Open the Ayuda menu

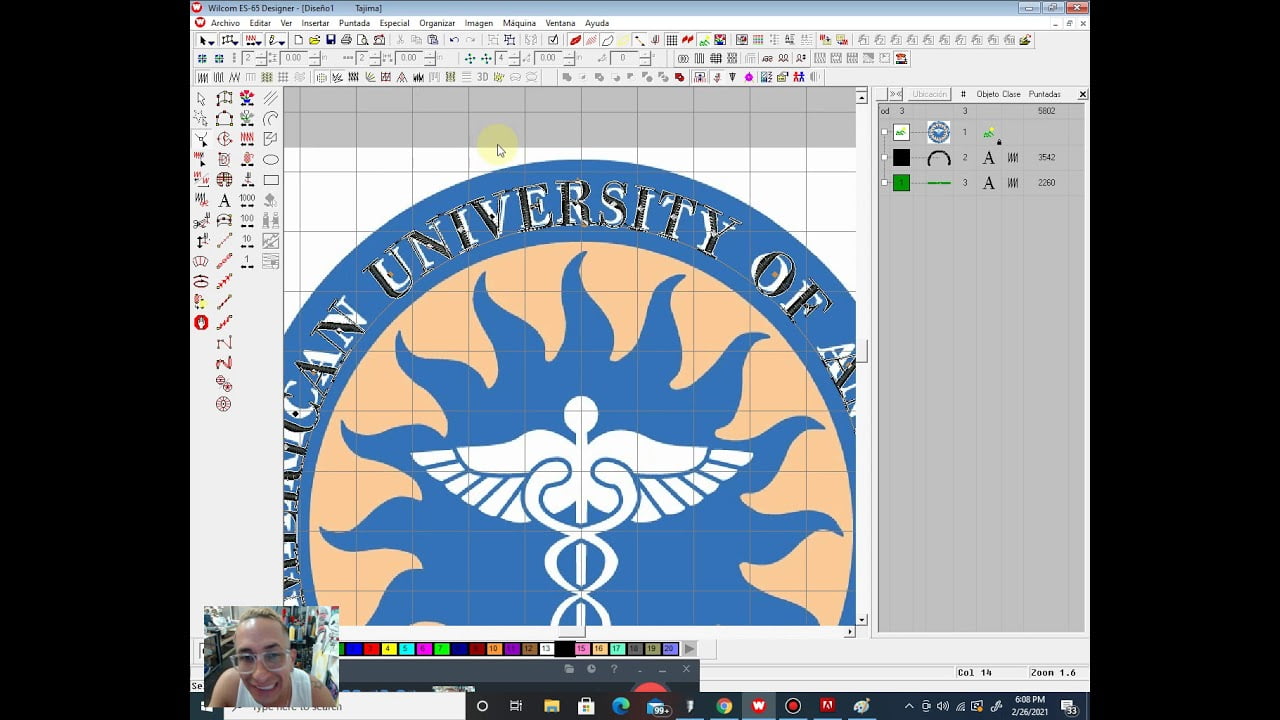(x=597, y=23)
